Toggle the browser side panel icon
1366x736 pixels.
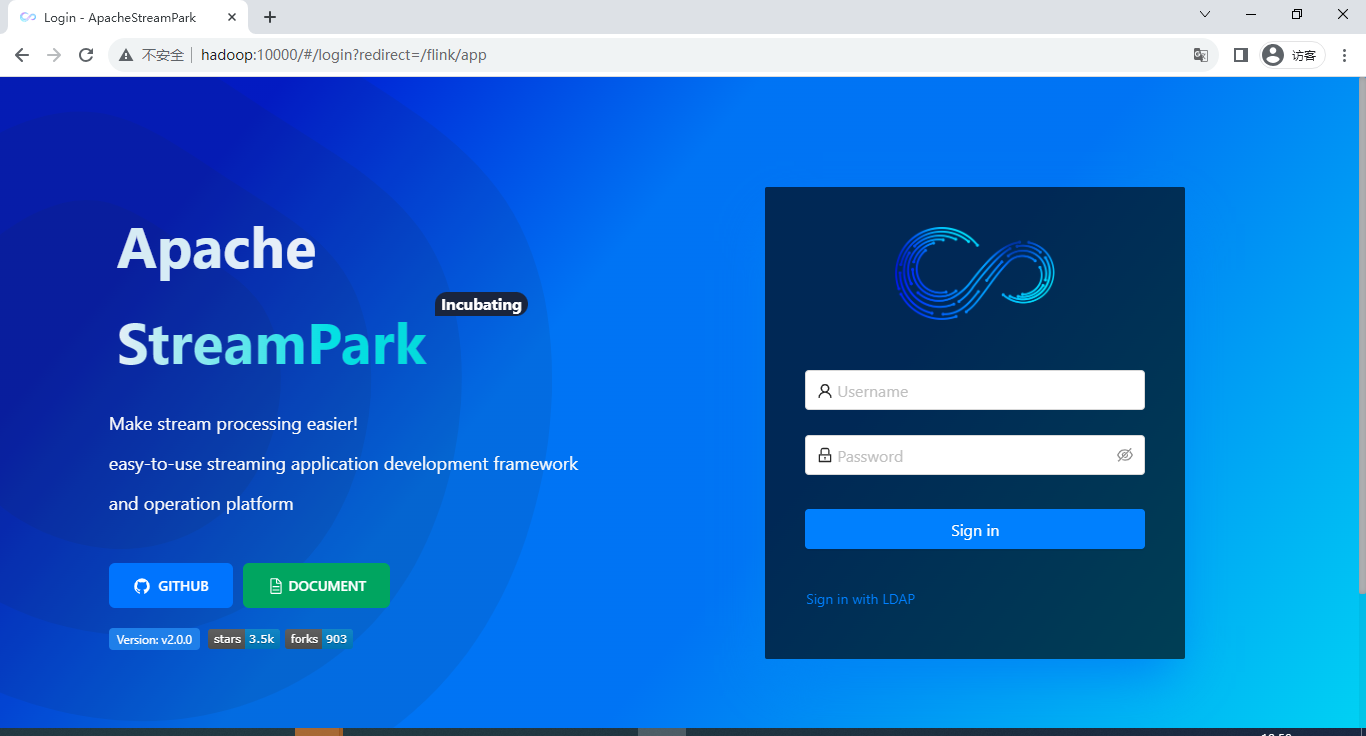(x=1241, y=55)
